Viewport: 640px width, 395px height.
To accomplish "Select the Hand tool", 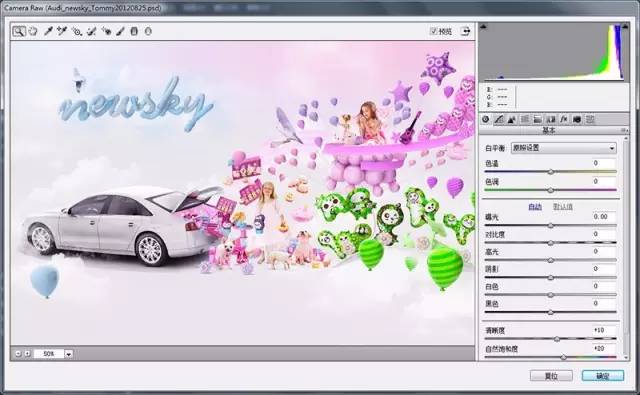I will point(33,31).
